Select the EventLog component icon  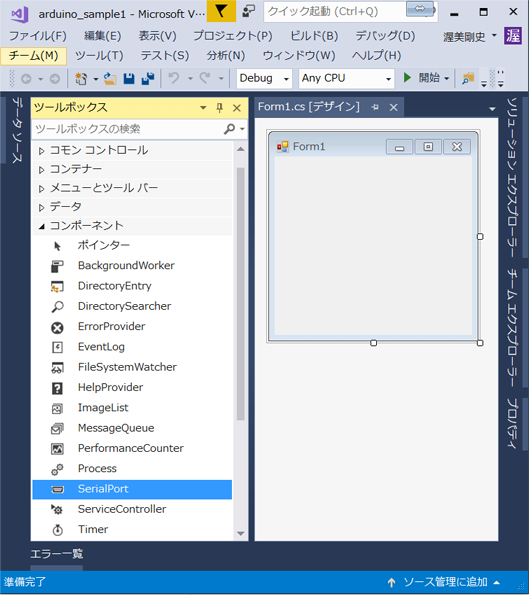pyautogui.click(x=57, y=347)
